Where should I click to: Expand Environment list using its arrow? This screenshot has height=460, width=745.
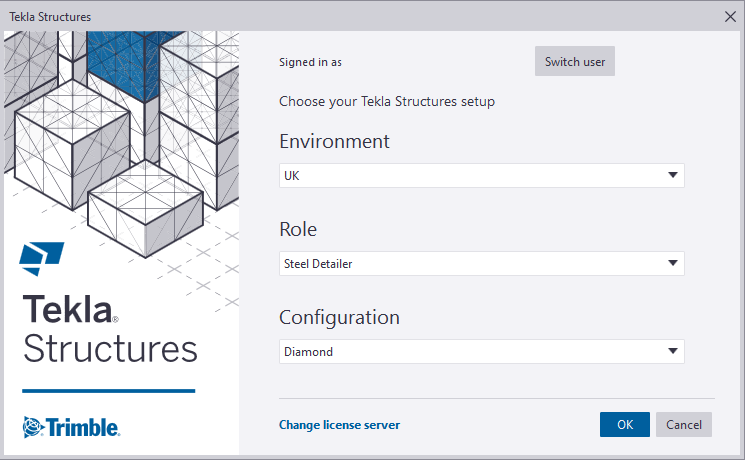(x=672, y=175)
